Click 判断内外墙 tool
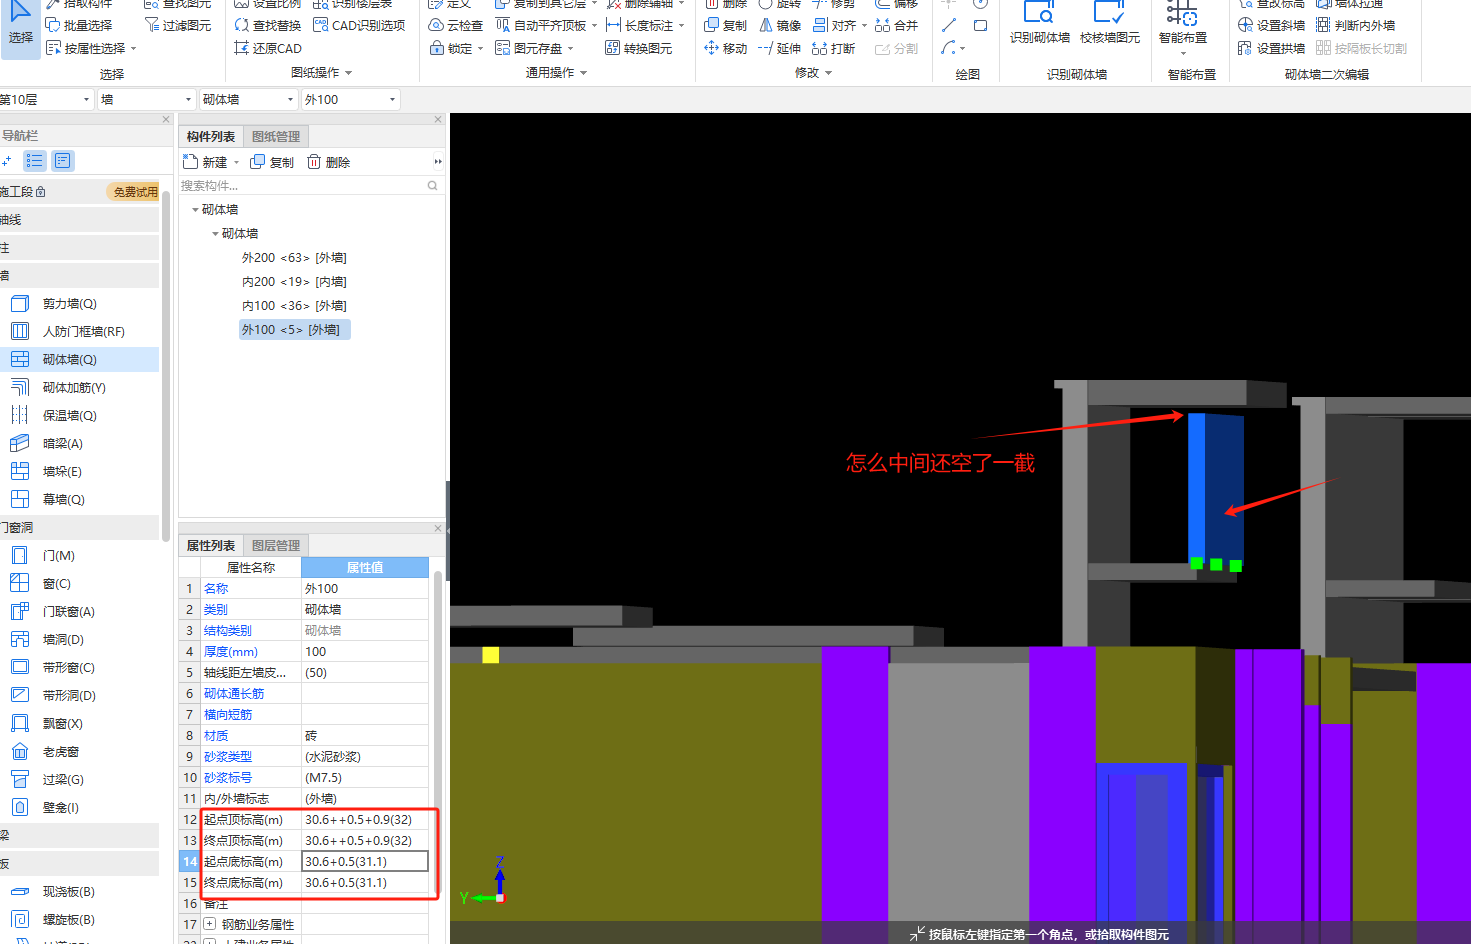 pyautogui.click(x=1355, y=25)
